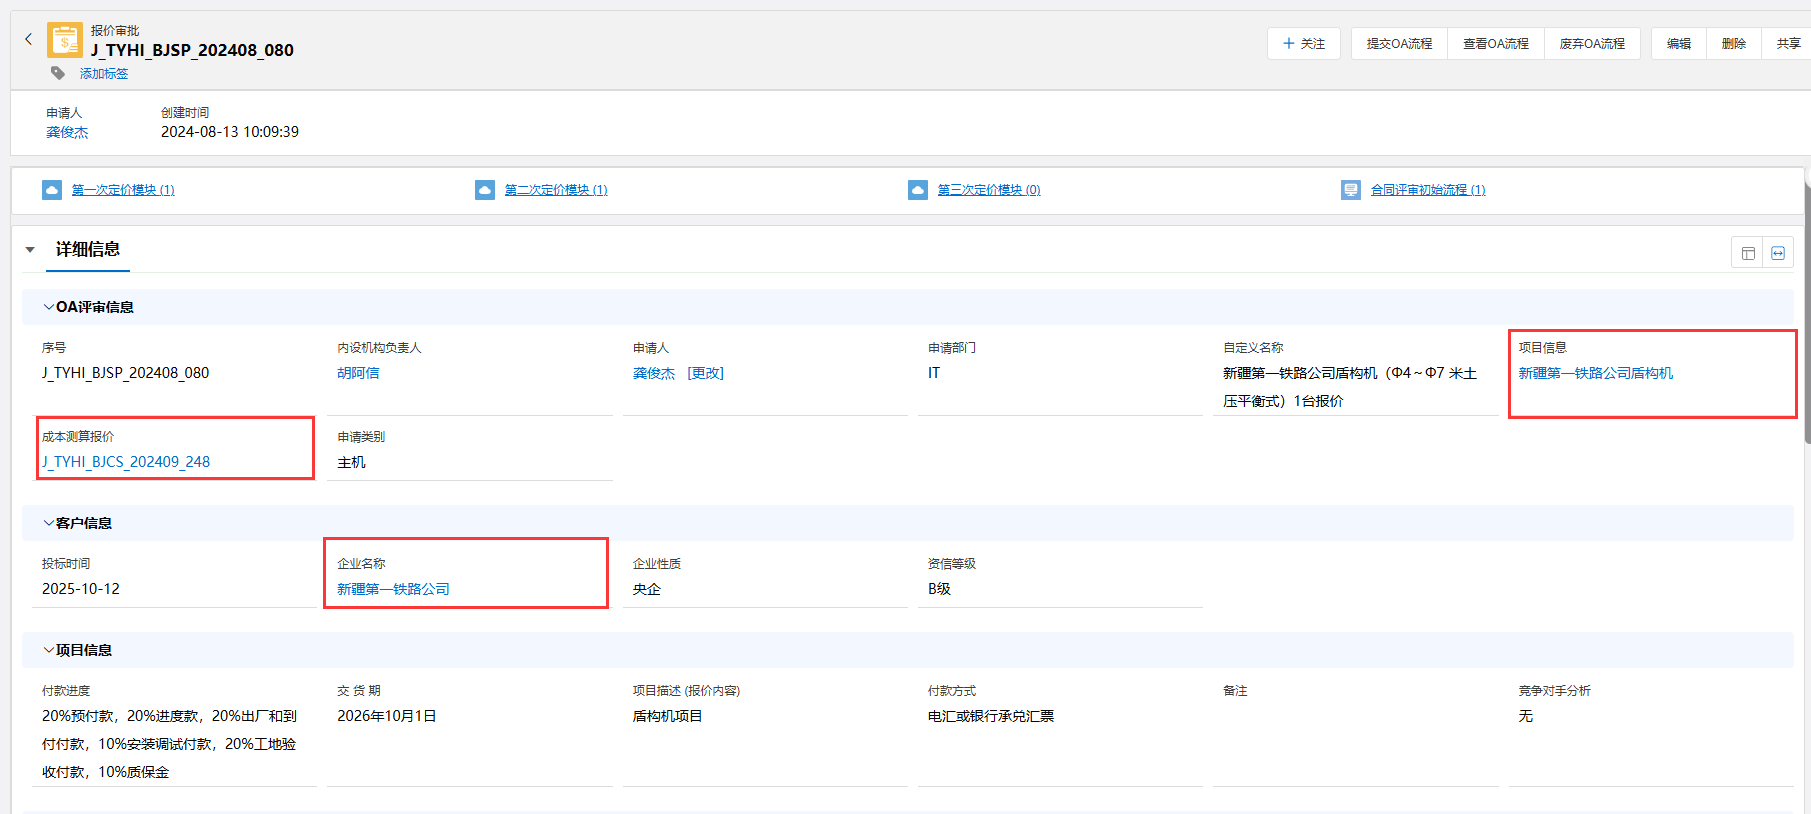Collapse the 项目信息 section

(48, 650)
